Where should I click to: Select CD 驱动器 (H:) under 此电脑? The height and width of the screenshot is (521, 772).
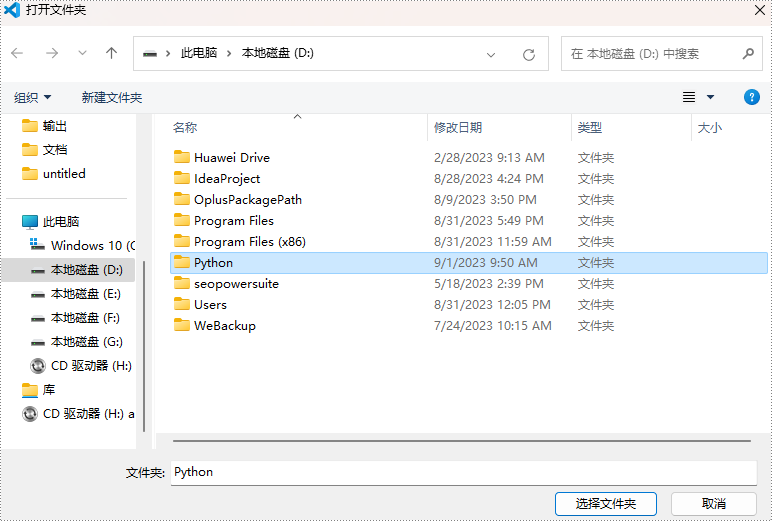point(91,366)
